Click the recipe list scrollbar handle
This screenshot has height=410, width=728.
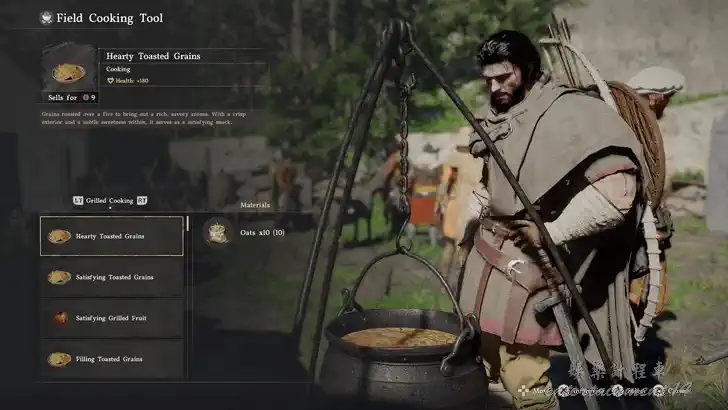tap(188, 223)
